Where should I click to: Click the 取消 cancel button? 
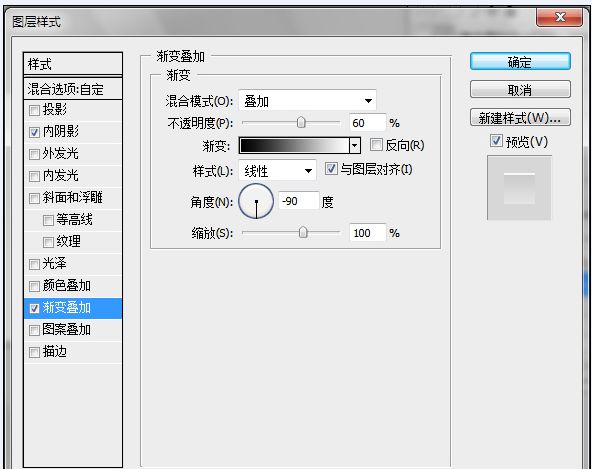click(520, 89)
